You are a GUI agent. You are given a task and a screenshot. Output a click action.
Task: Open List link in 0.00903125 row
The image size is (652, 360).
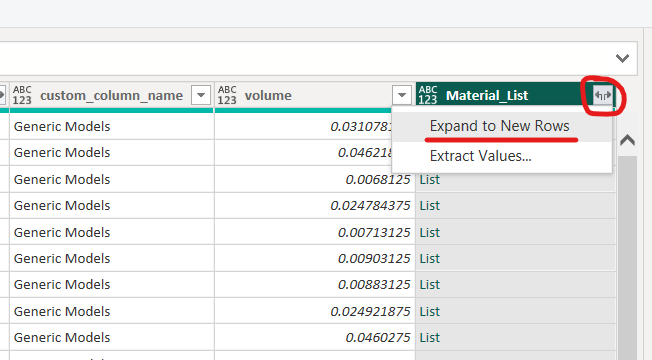430,259
